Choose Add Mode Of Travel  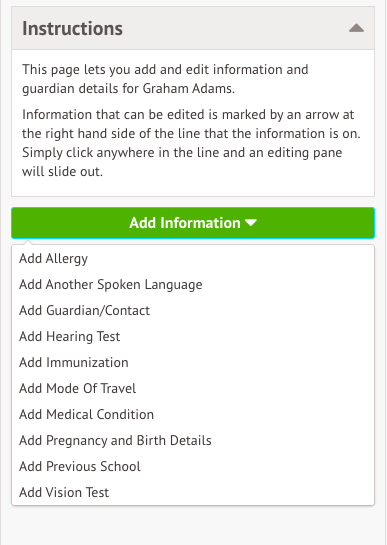click(193, 389)
